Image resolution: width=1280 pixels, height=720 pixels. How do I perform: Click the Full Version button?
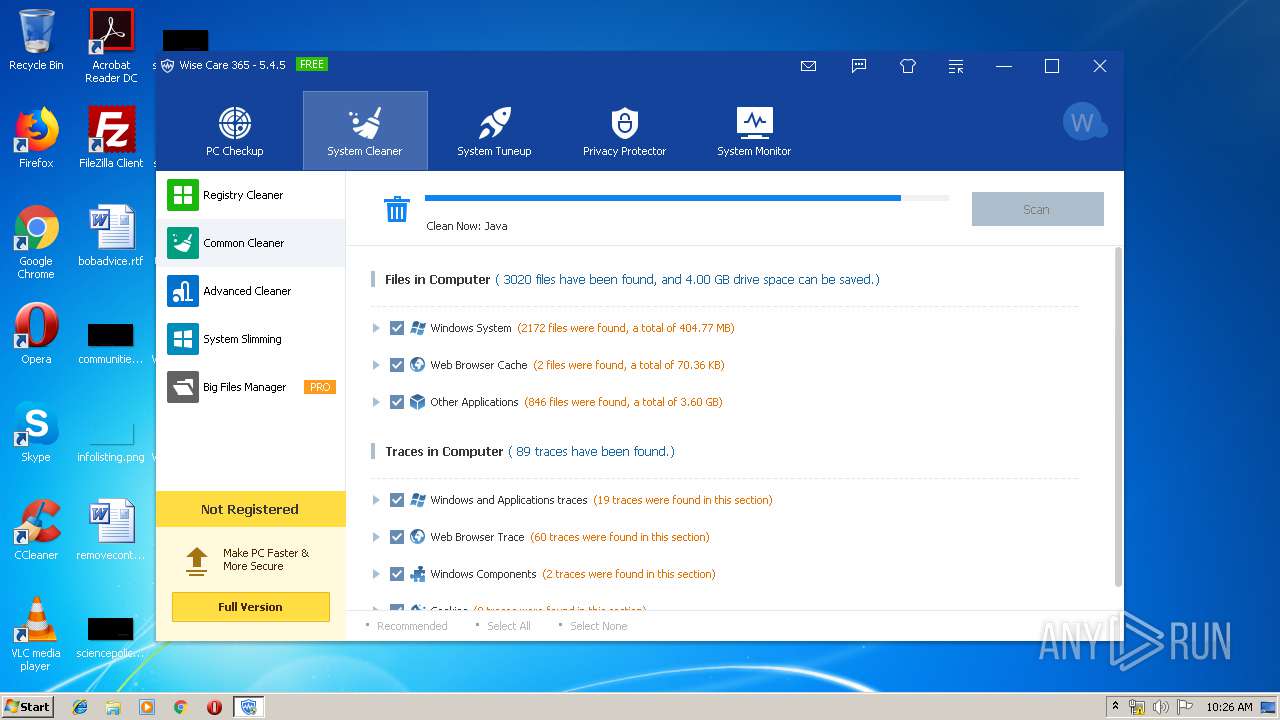[x=250, y=607]
